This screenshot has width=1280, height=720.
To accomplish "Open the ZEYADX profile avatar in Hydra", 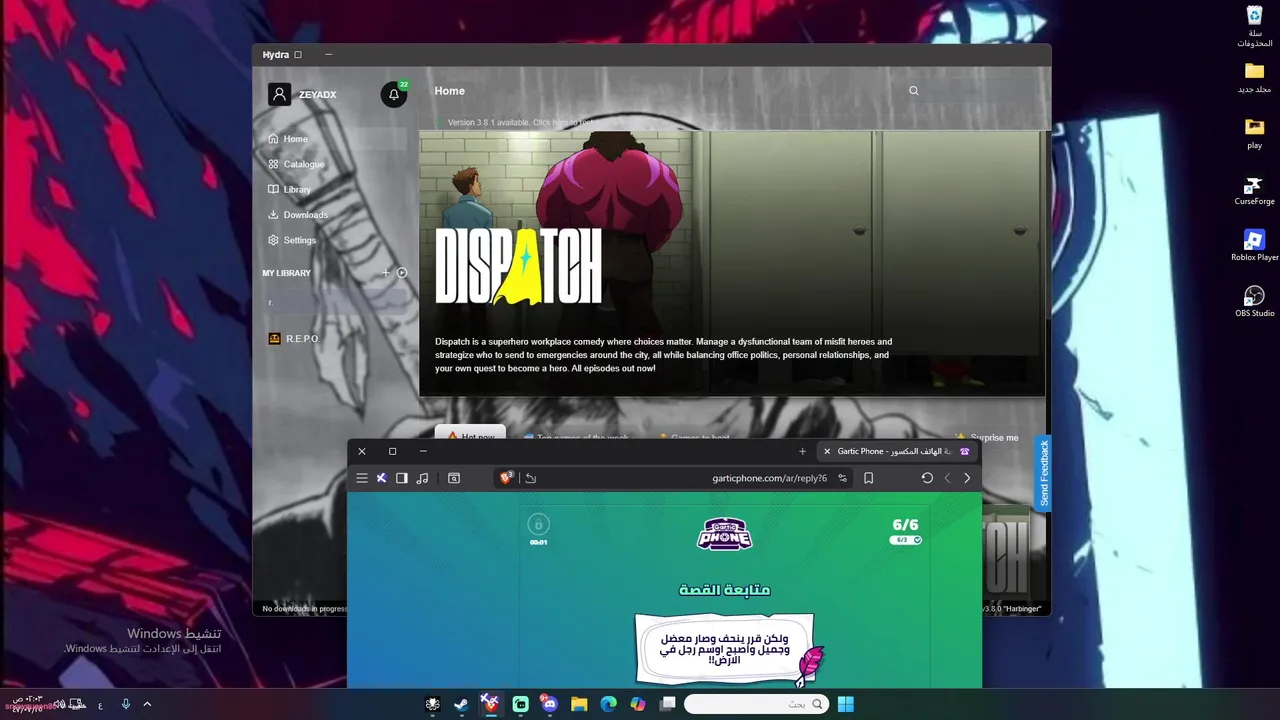I will point(279,94).
